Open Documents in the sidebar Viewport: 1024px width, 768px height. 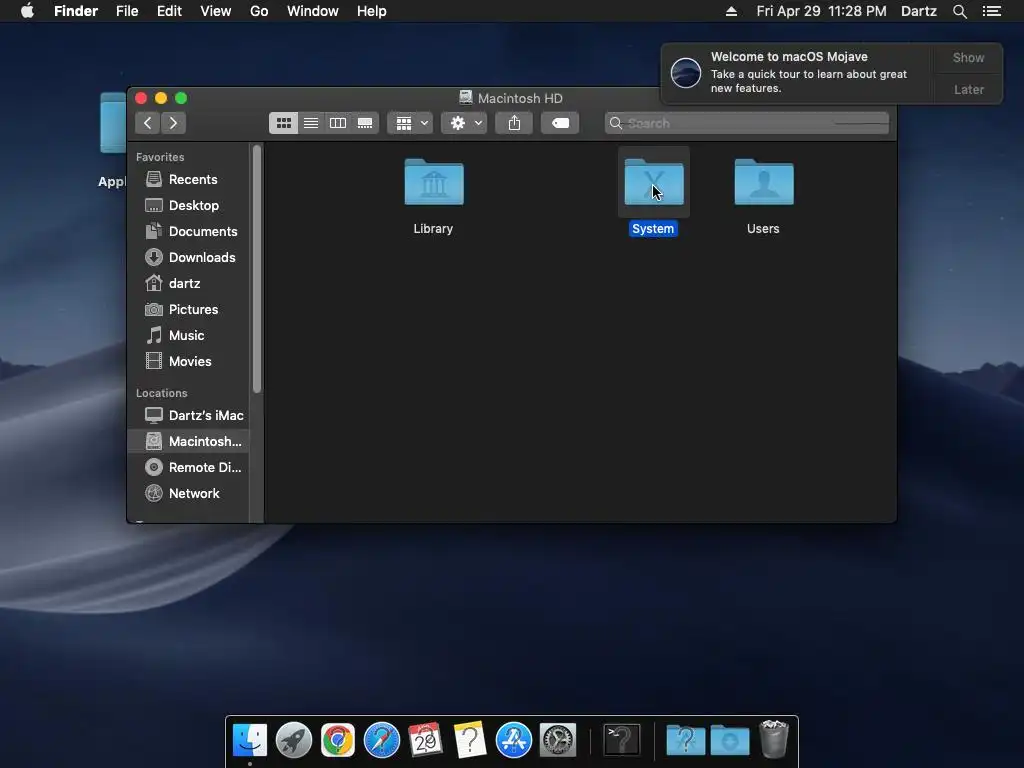pyautogui.click(x=189, y=231)
